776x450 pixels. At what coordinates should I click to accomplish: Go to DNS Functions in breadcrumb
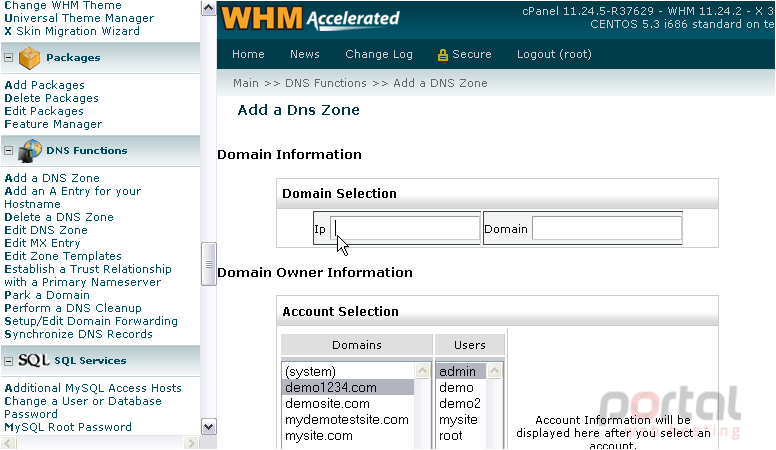pyautogui.click(x=326, y=83)
